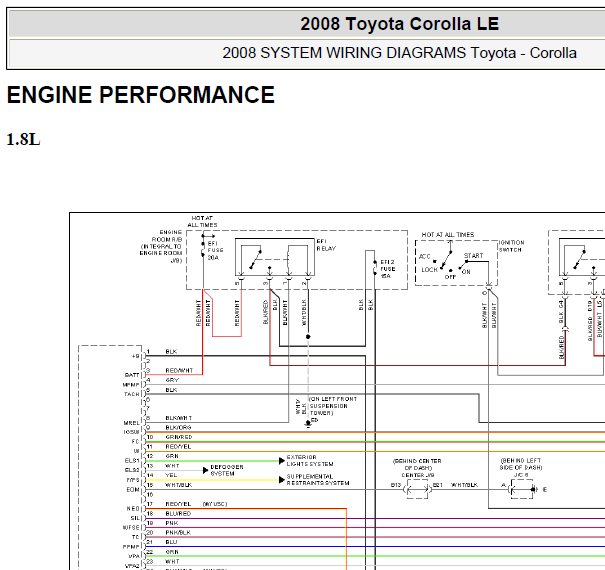Viewport: 605px width, 570px height.
Task: Click the '2008 Toyota Corolla LE' title
Action: [x=399, y=24]
